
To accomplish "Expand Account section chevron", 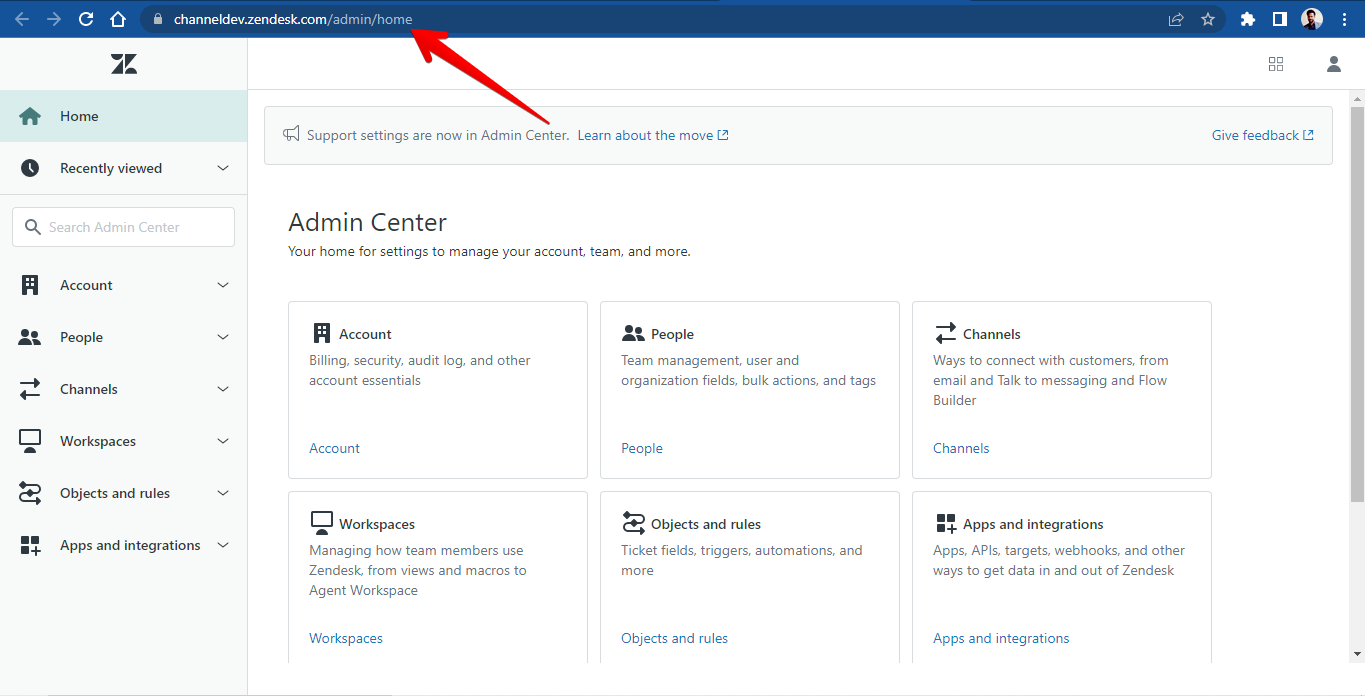I will (x=223, y=285).
